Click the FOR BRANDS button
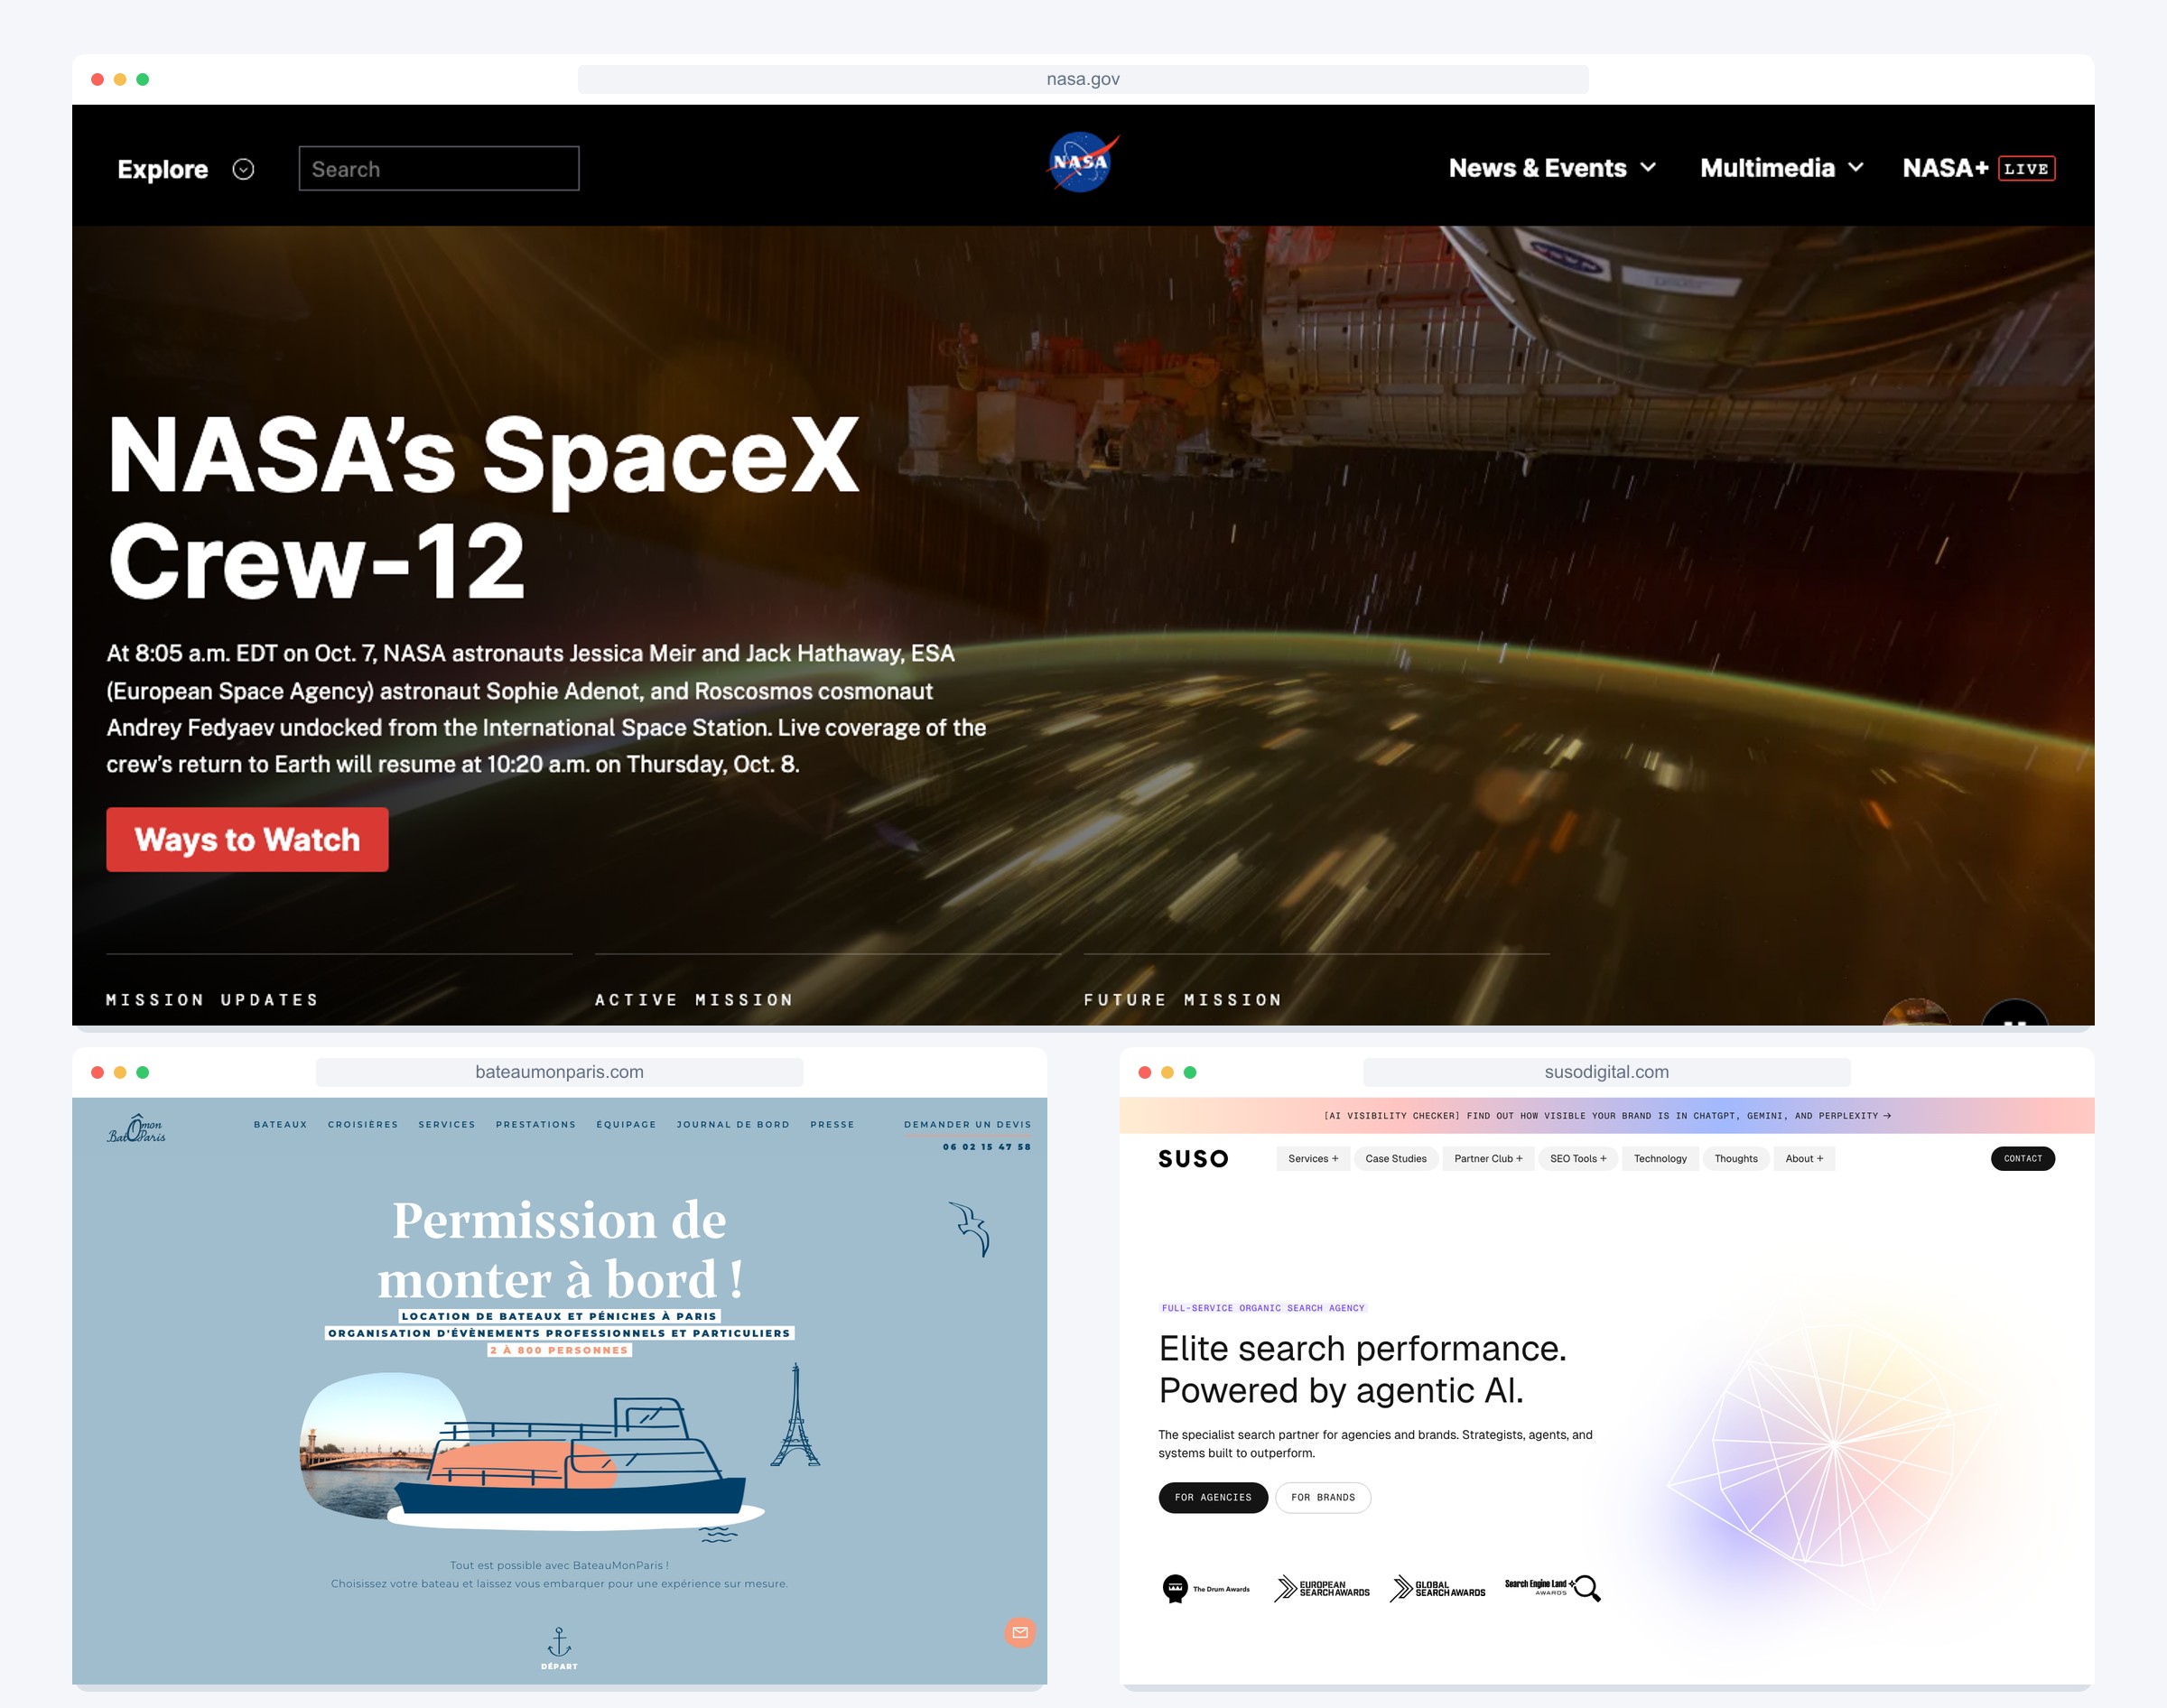The image size is (2167, 1708). 1323,1498
